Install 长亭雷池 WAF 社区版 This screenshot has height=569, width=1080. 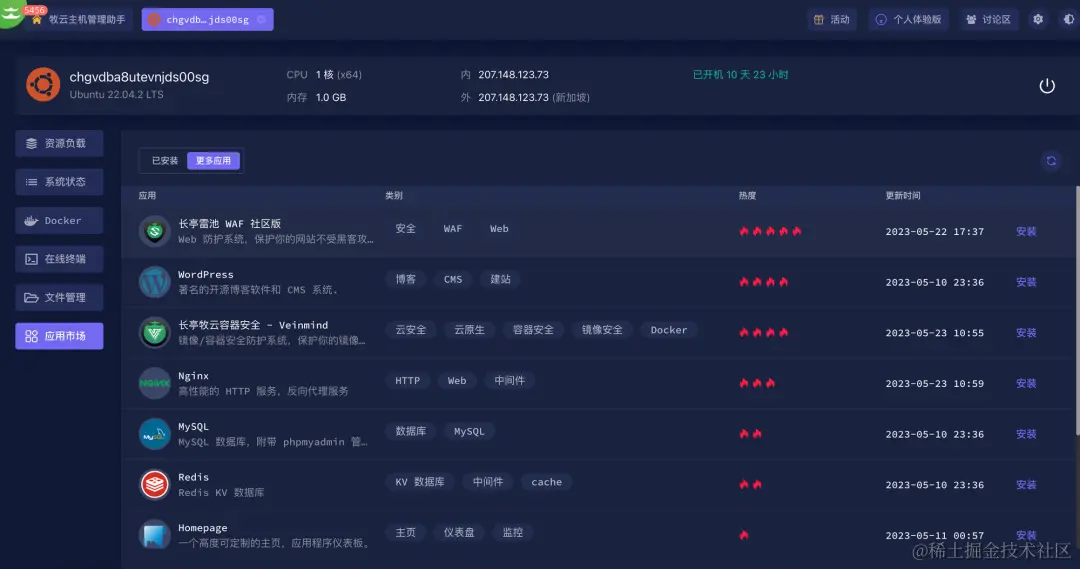(1026, 231)
